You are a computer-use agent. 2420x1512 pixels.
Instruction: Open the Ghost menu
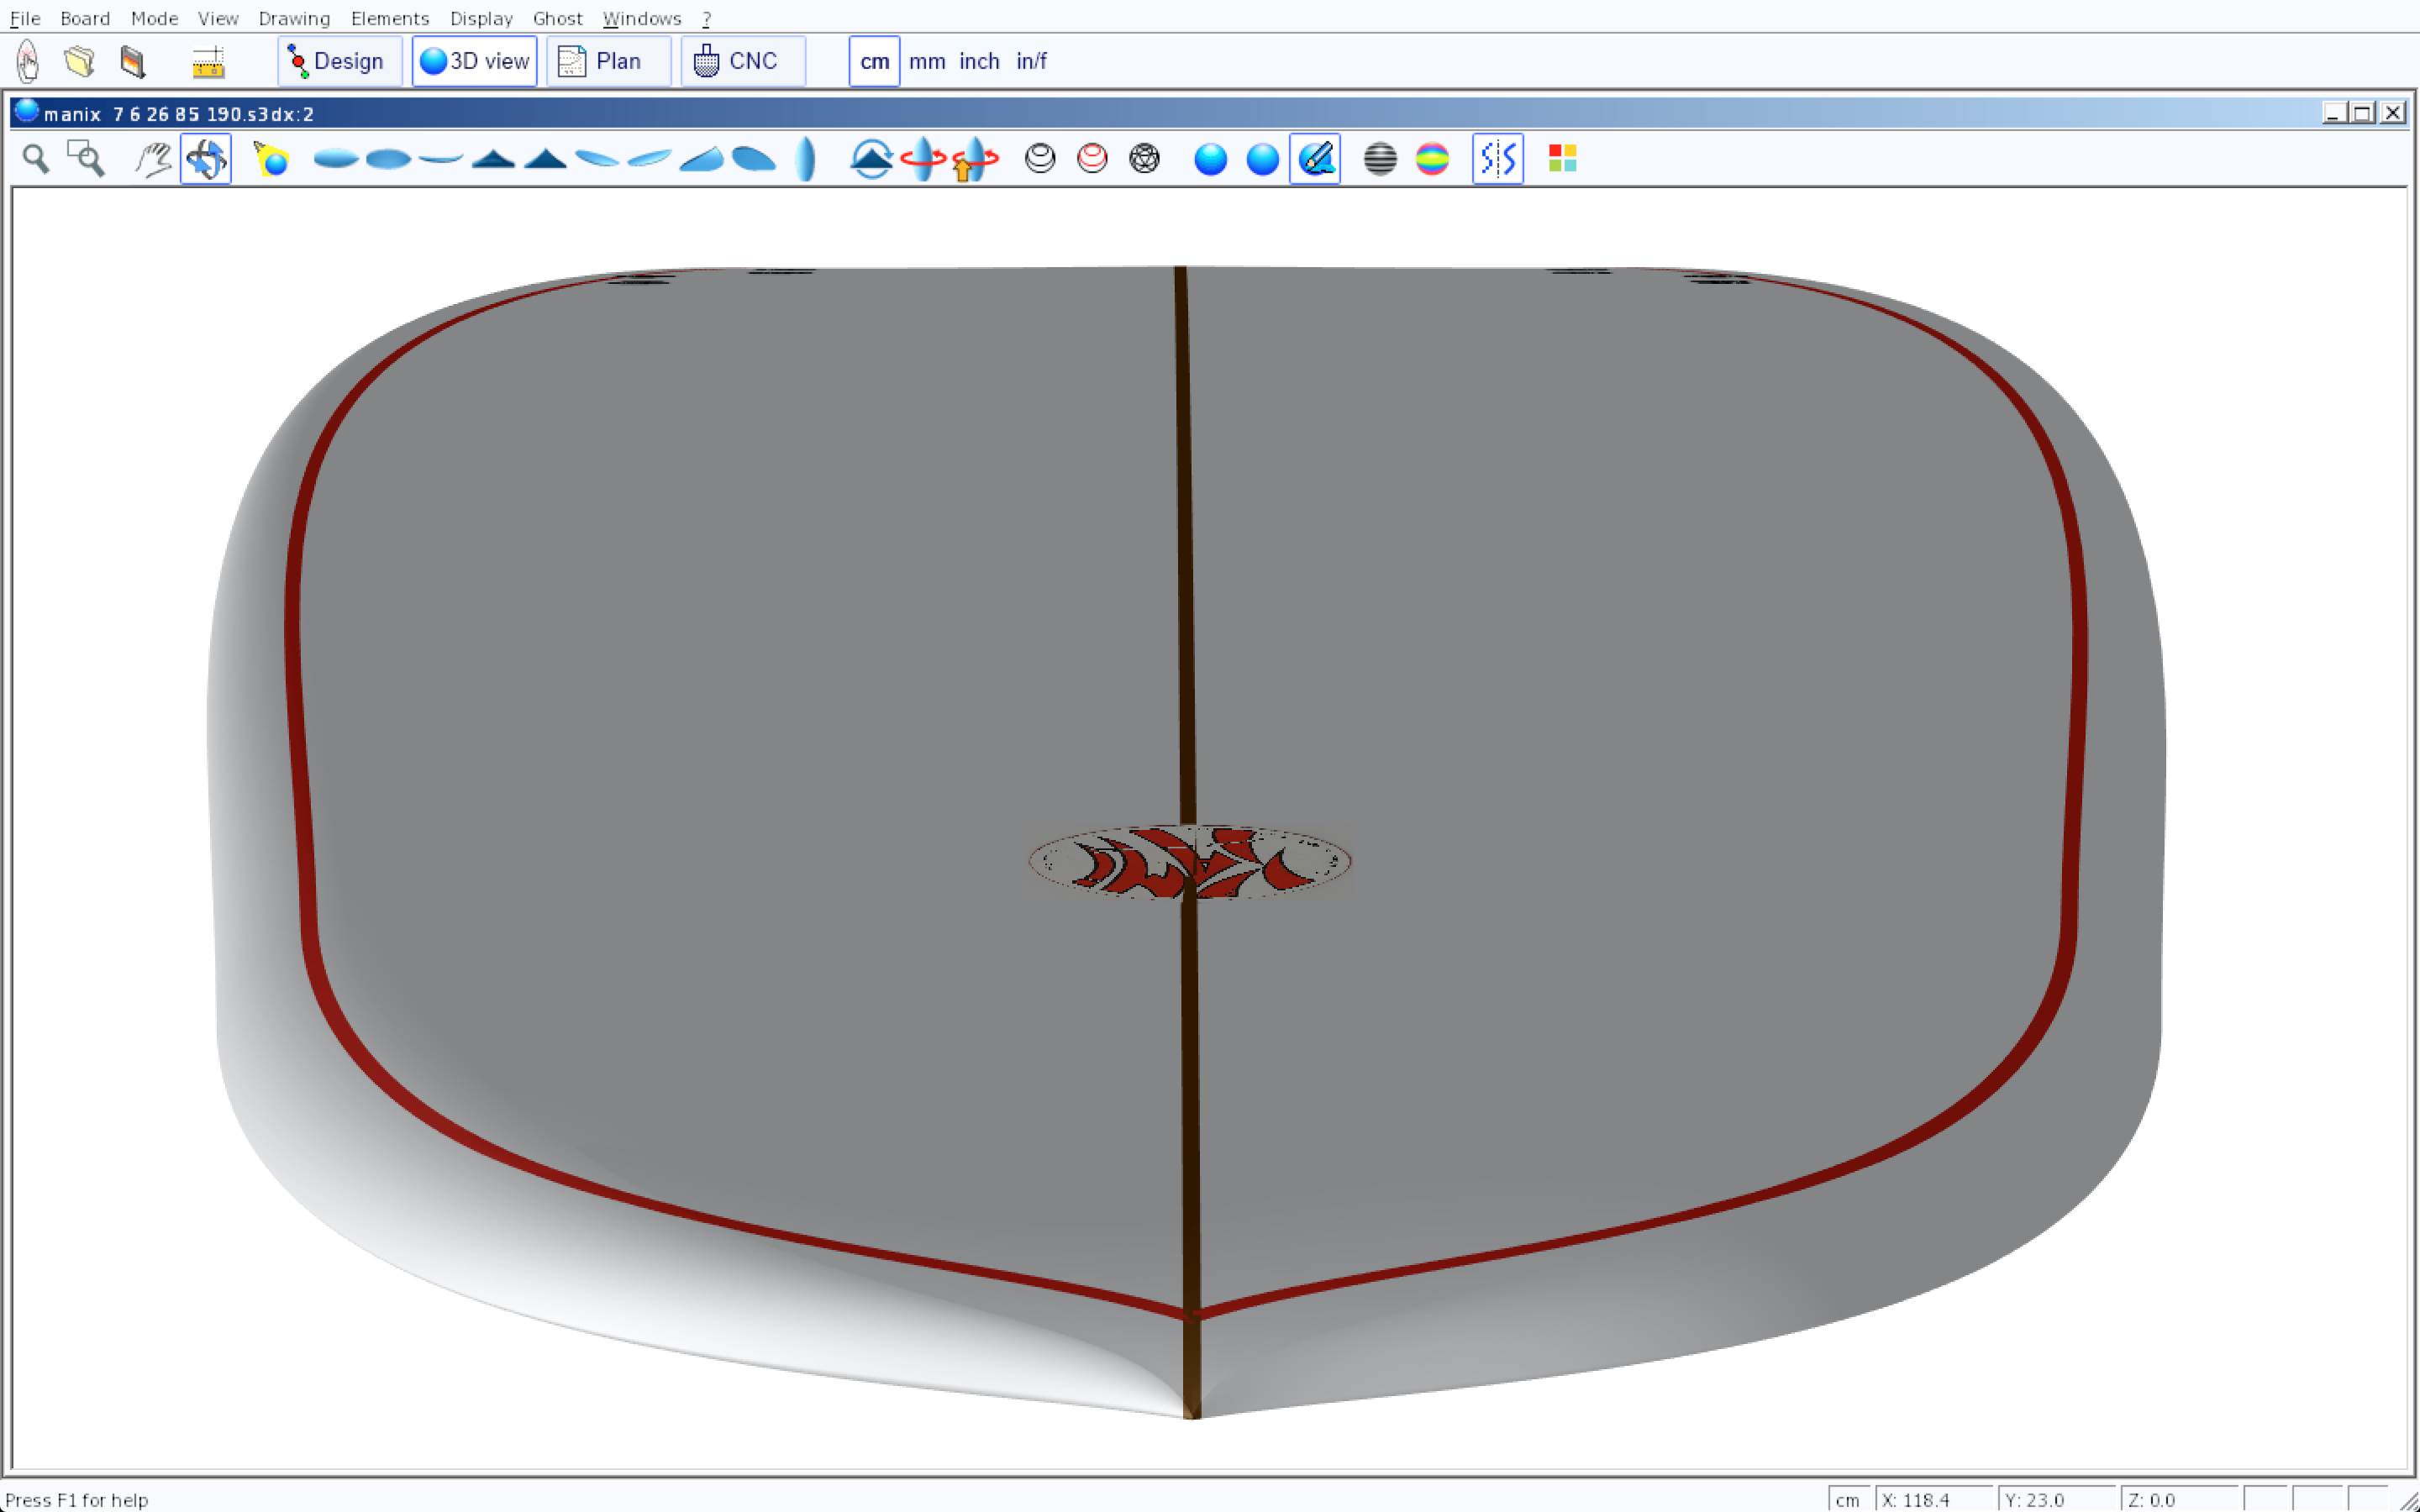tap(557, 18)
